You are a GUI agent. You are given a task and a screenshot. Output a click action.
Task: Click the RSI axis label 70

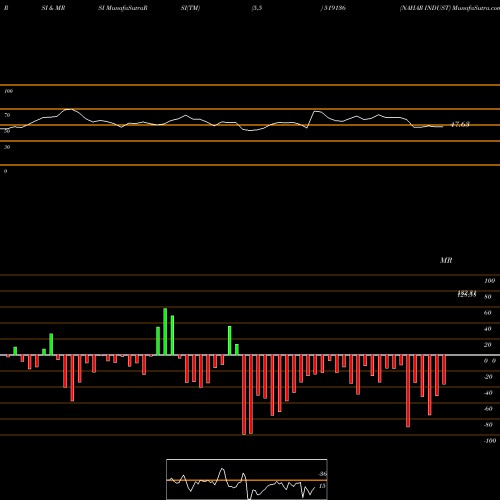pyautogui.click(x=7, y=115)
